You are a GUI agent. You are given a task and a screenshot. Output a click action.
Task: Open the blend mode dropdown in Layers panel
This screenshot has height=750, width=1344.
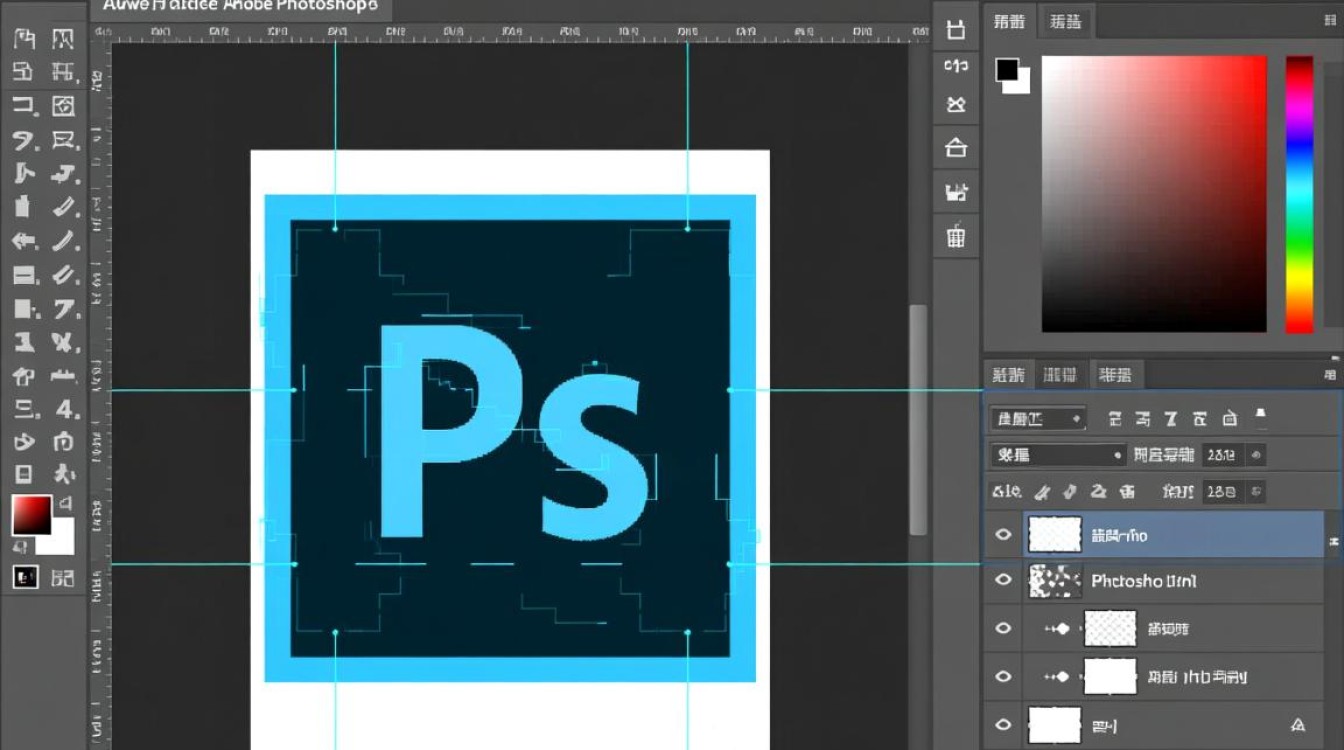pos(1058,455)
